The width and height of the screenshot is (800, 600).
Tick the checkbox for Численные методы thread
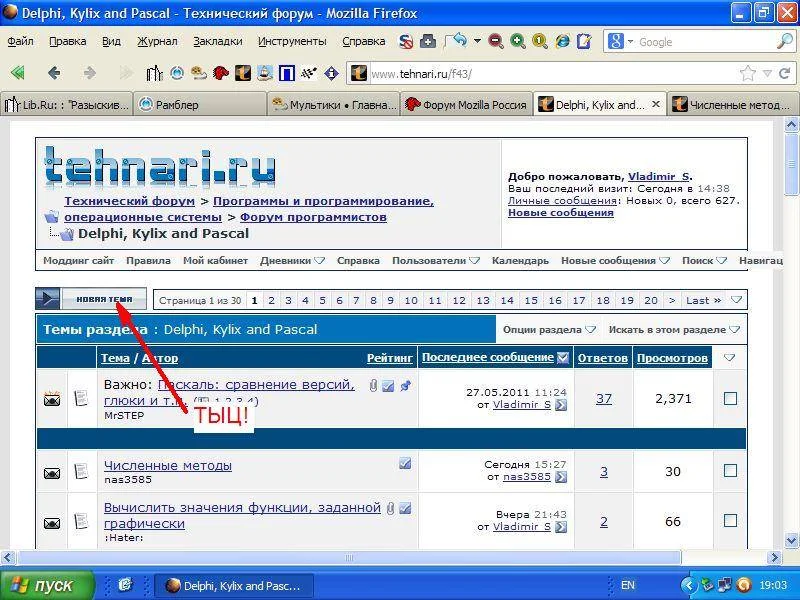click(x=730, y=470)
